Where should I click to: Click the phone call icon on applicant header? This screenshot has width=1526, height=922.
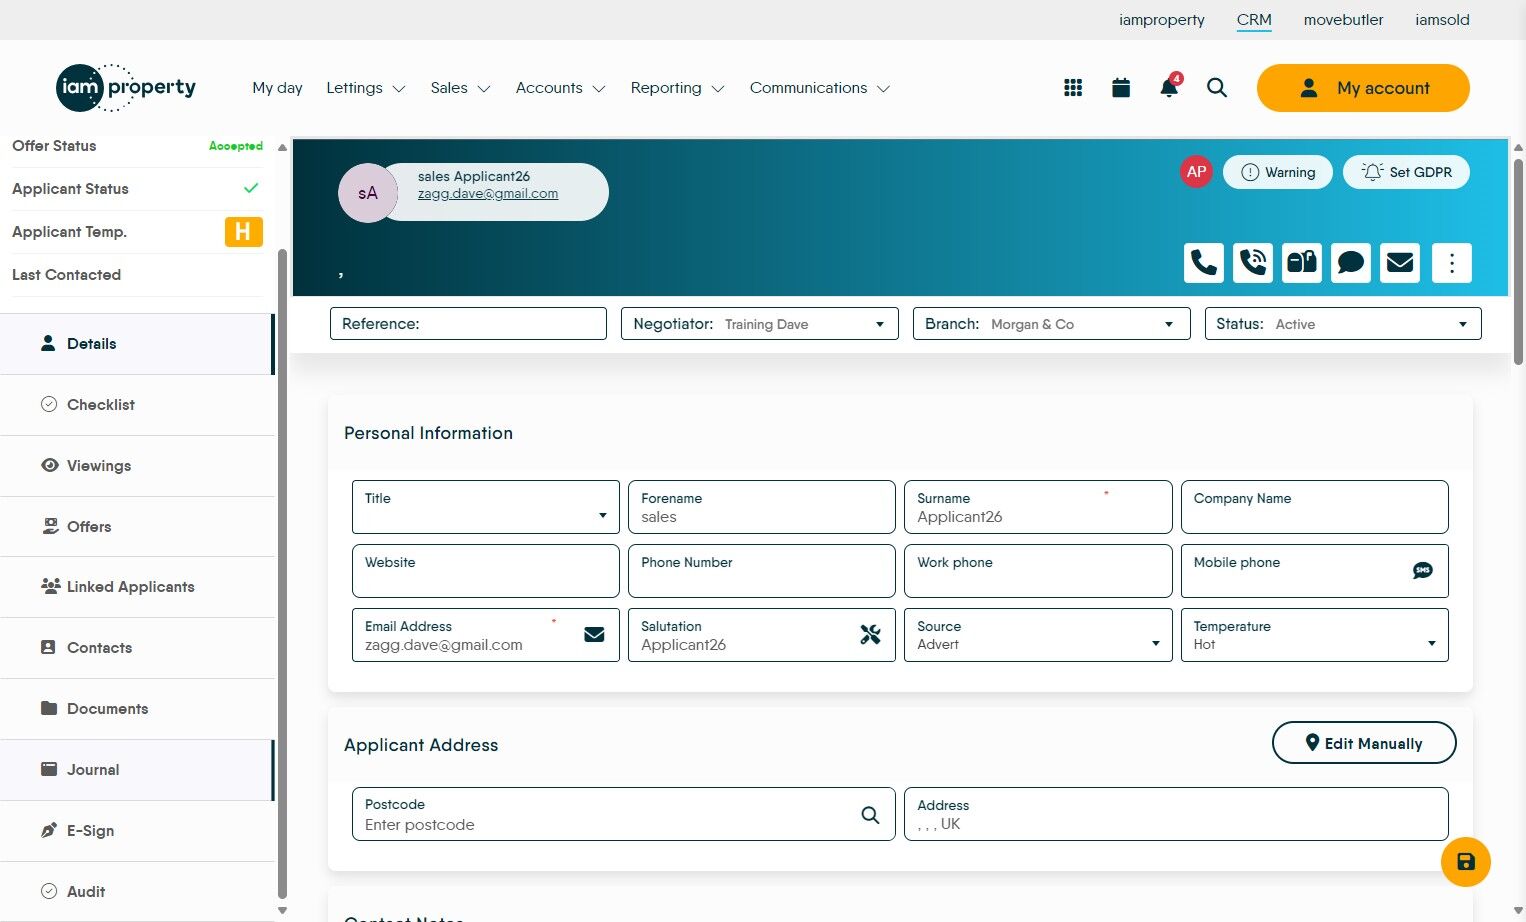(x=1203, y=262)
